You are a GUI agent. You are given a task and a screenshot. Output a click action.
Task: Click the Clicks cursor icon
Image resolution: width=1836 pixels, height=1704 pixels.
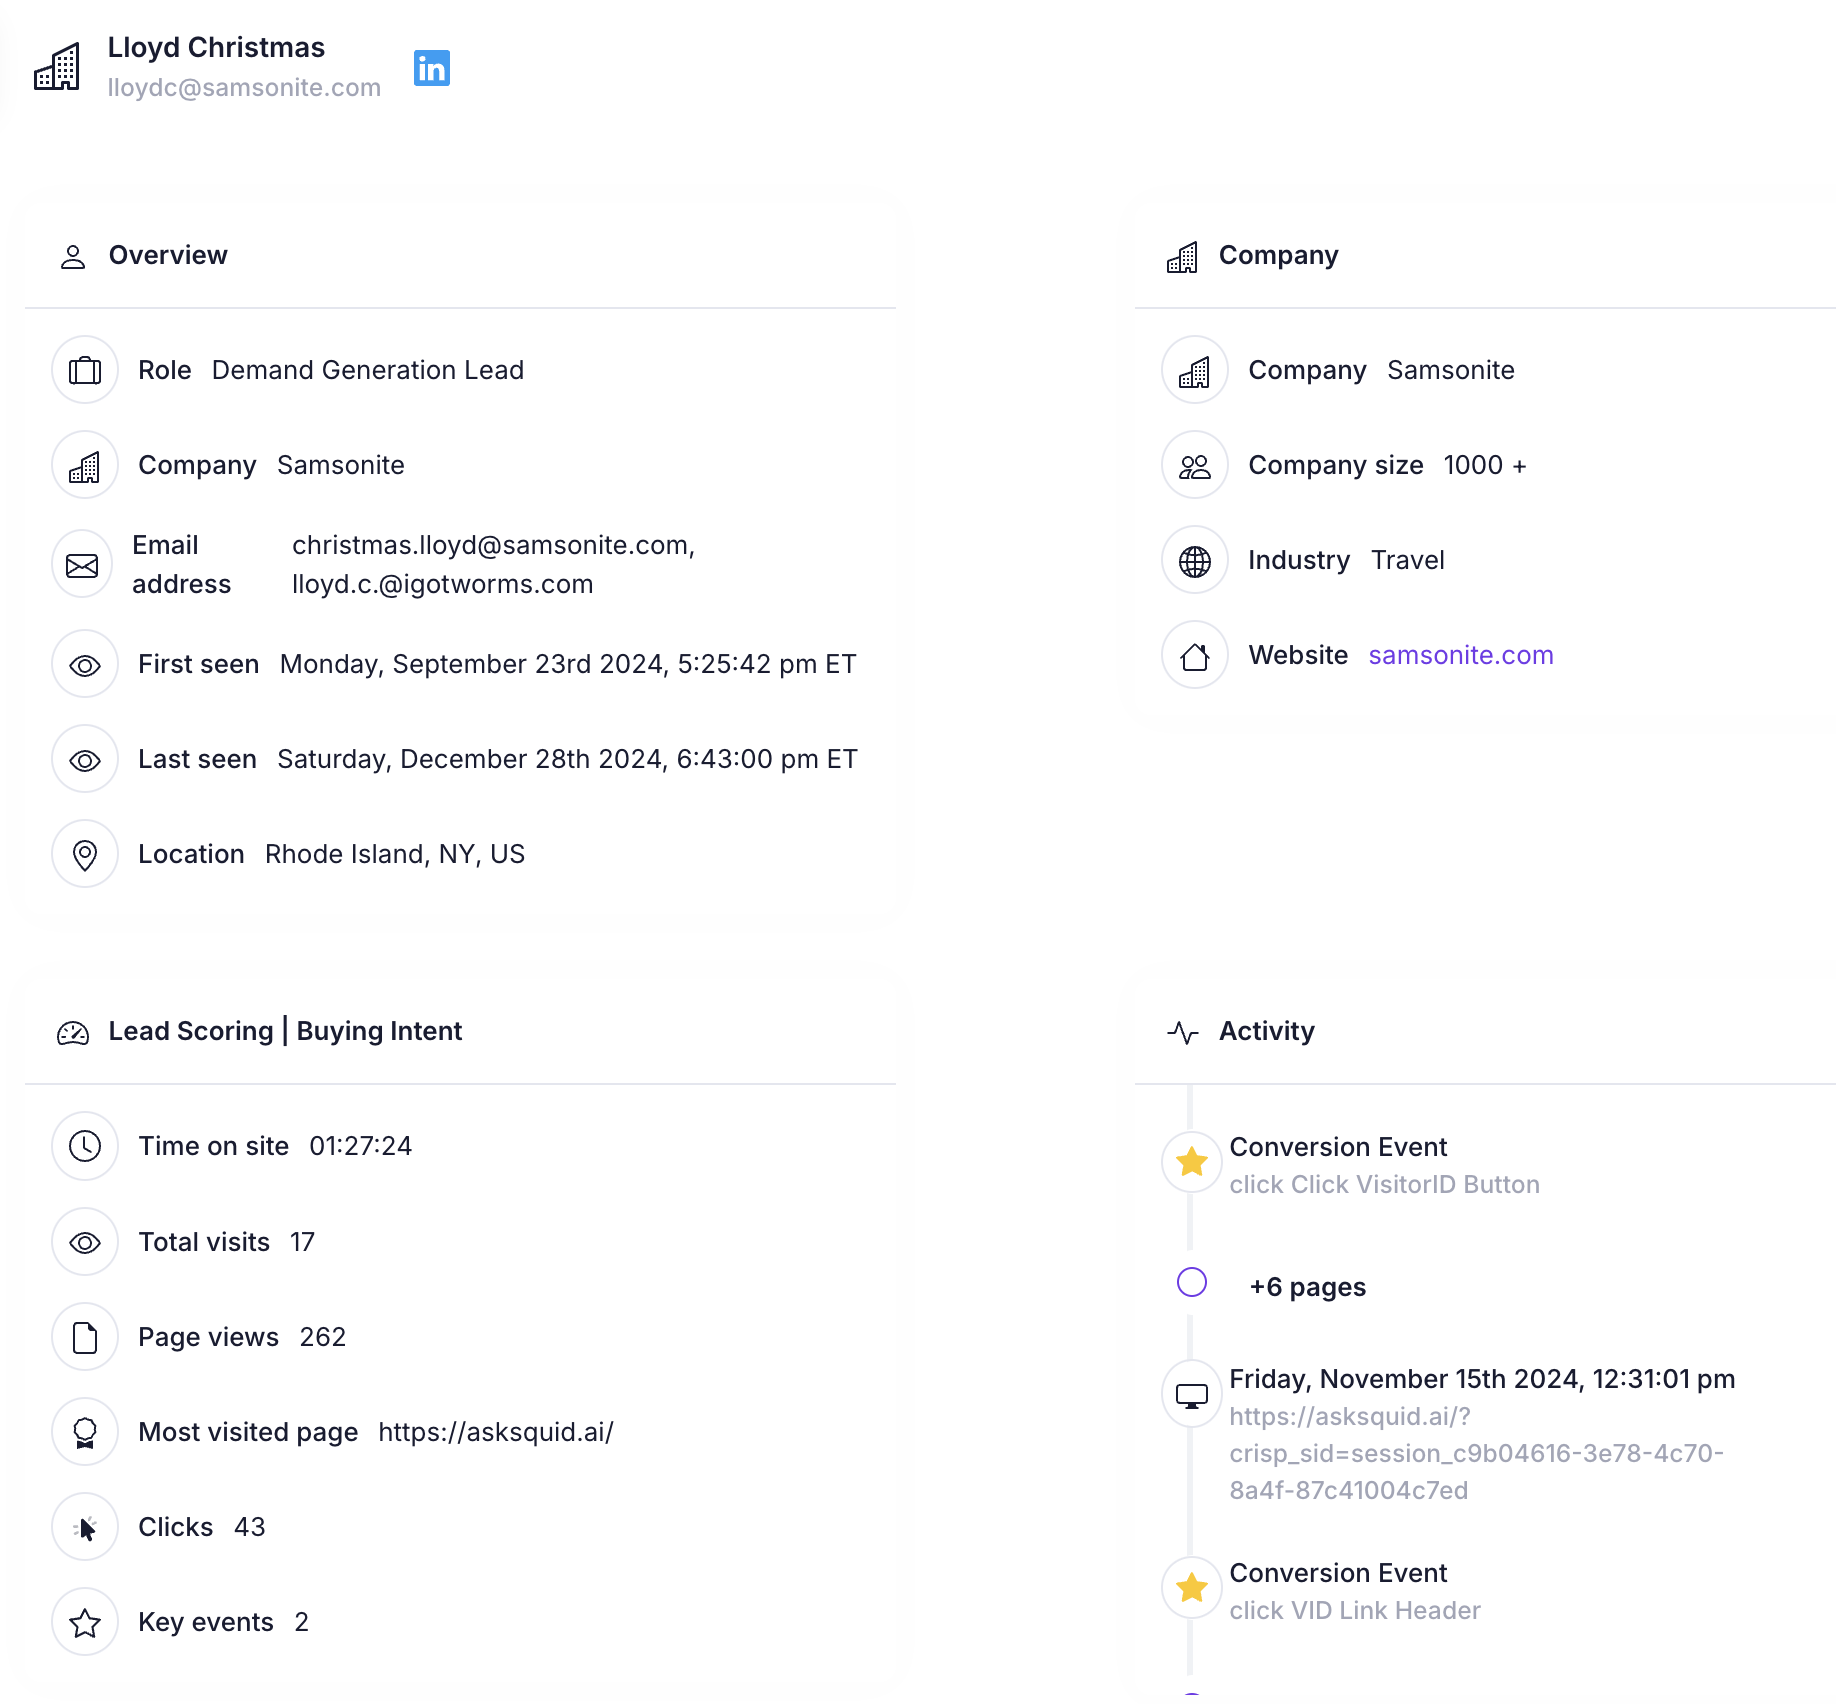tap(85, 1528)
